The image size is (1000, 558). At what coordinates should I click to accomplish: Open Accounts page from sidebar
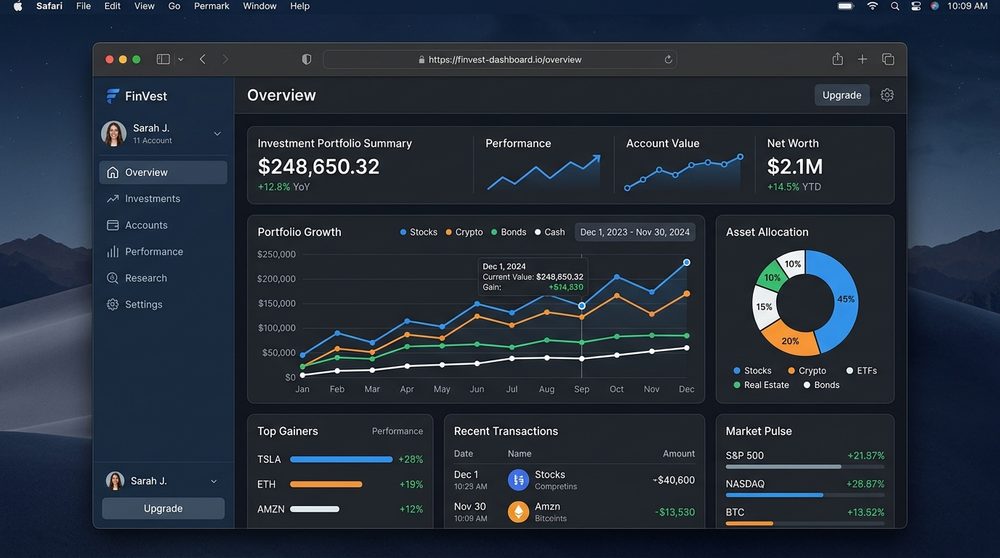(163, 225)
